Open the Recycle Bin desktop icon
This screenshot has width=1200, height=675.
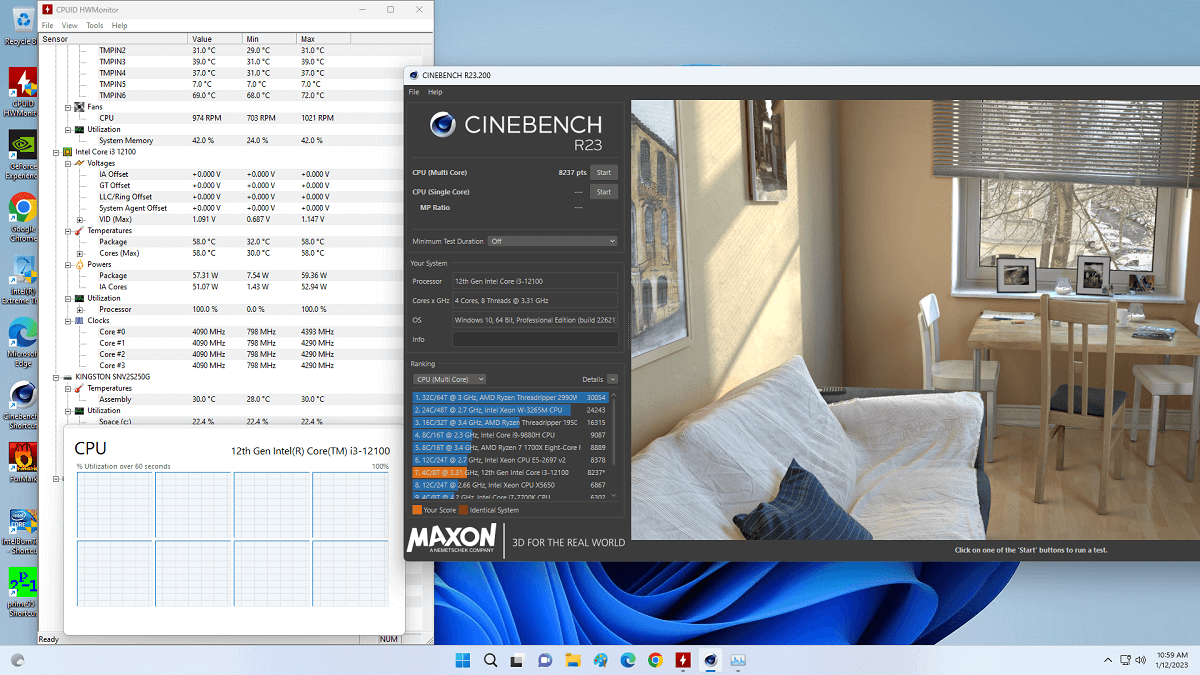[22, 24]
